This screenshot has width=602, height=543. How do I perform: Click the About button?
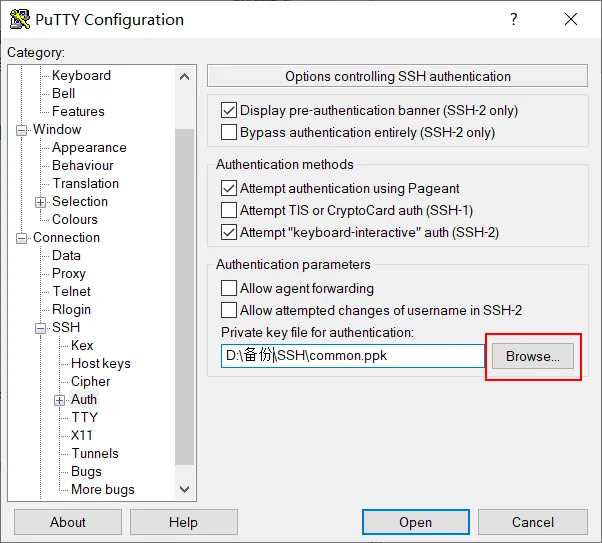pyautogui.click(x=68, y=522)
